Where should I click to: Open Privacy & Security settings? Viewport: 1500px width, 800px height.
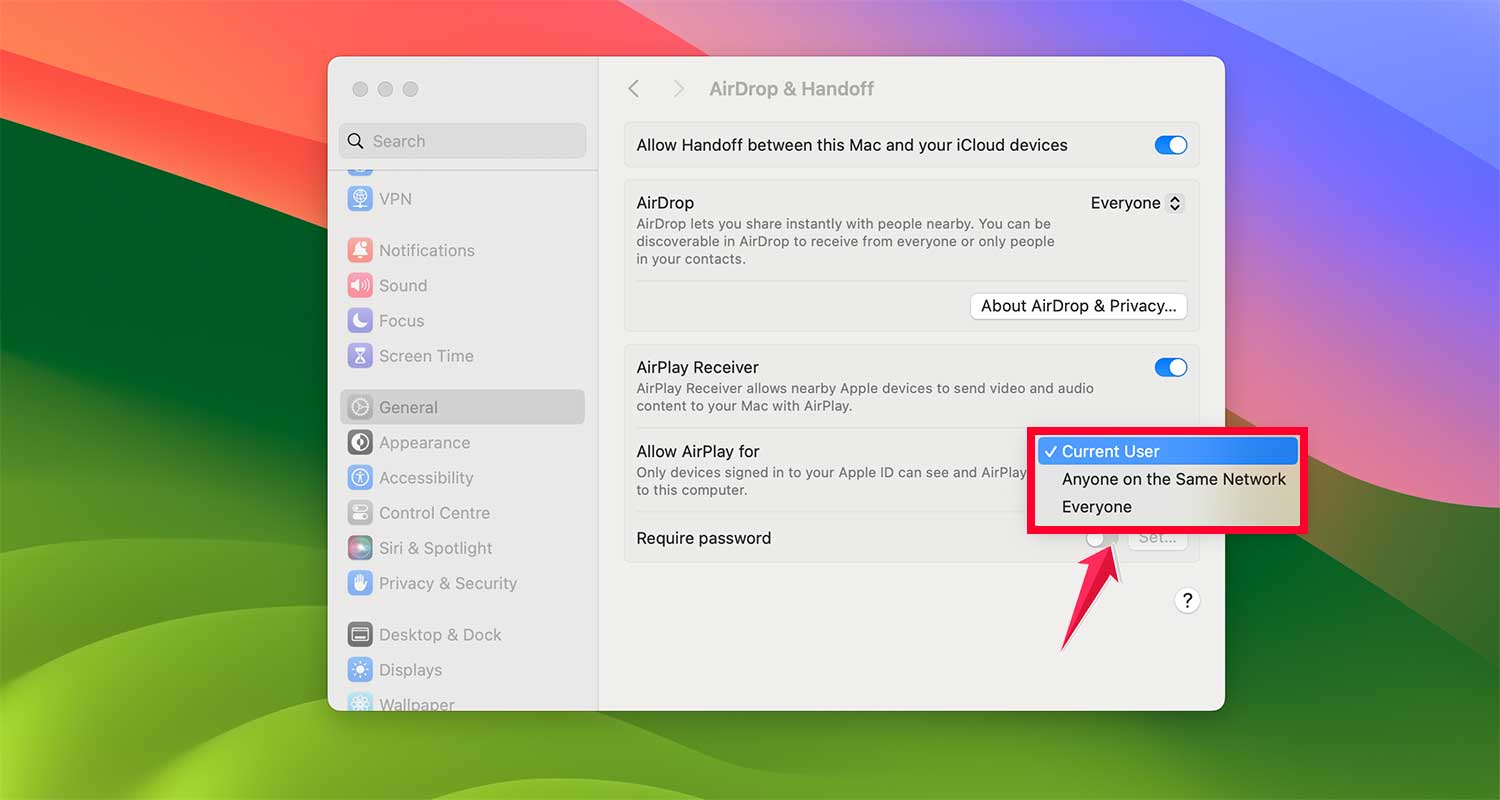(447, 583)
